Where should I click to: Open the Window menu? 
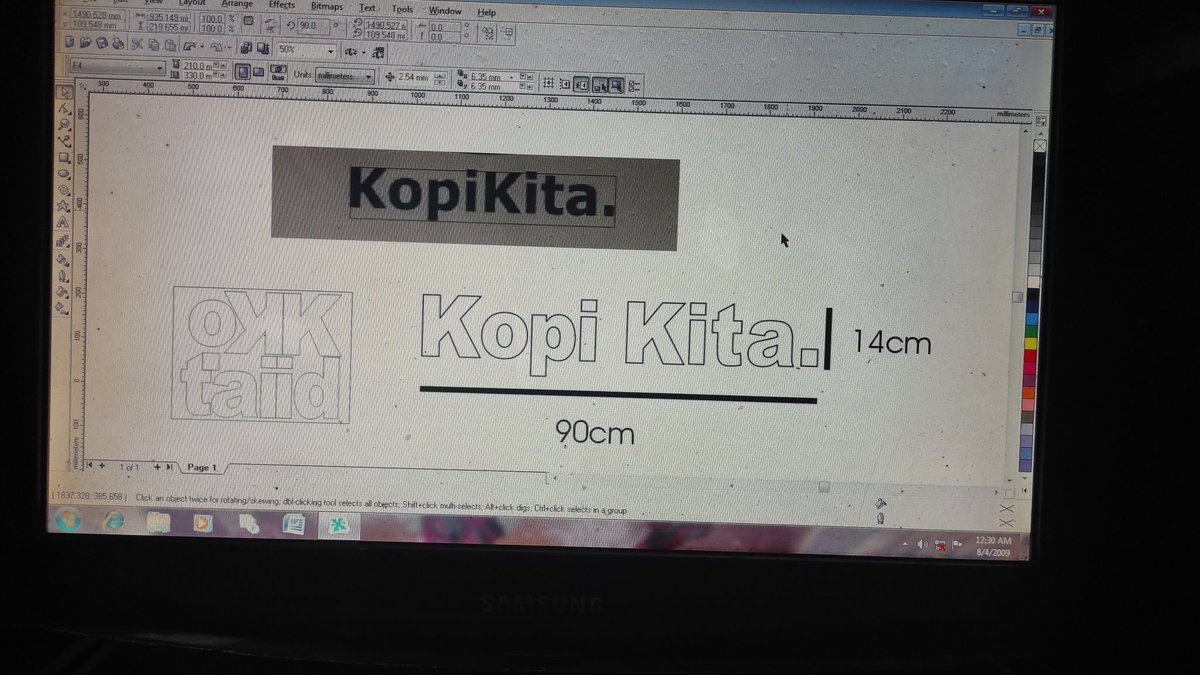(x=445, y=11)
